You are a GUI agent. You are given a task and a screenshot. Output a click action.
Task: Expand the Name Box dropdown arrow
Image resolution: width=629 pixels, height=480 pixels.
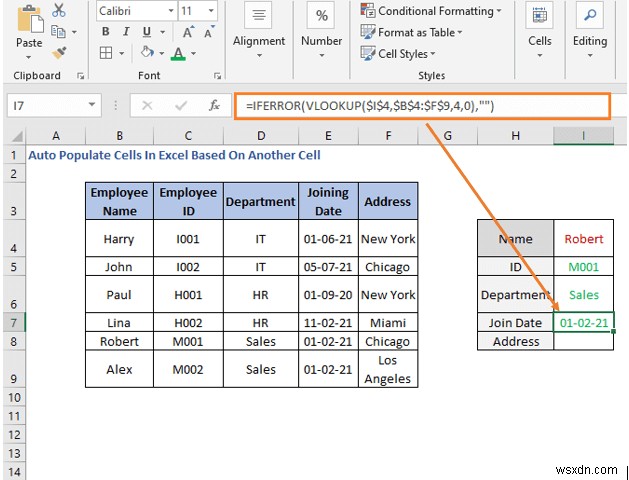[92, 105]
